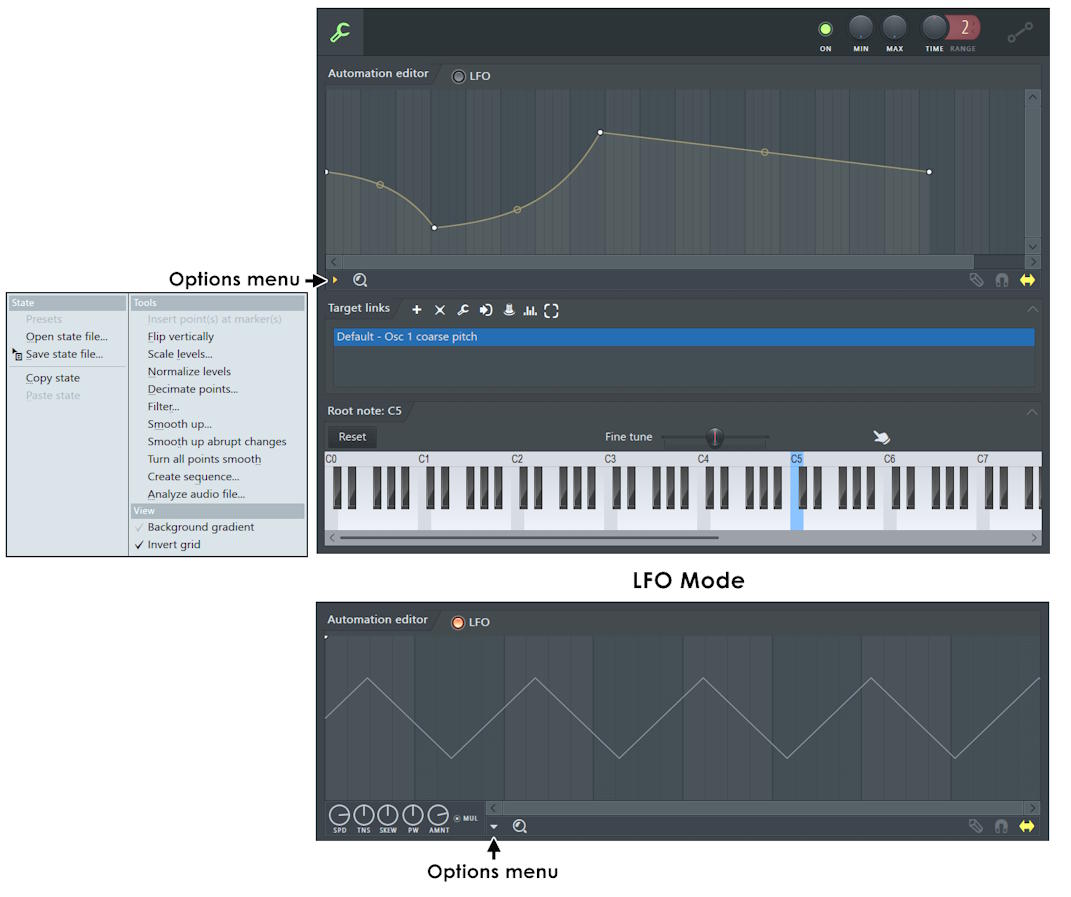
Task: Click the magnifier zoom icon below automation editor
Action: click(360, 281)
